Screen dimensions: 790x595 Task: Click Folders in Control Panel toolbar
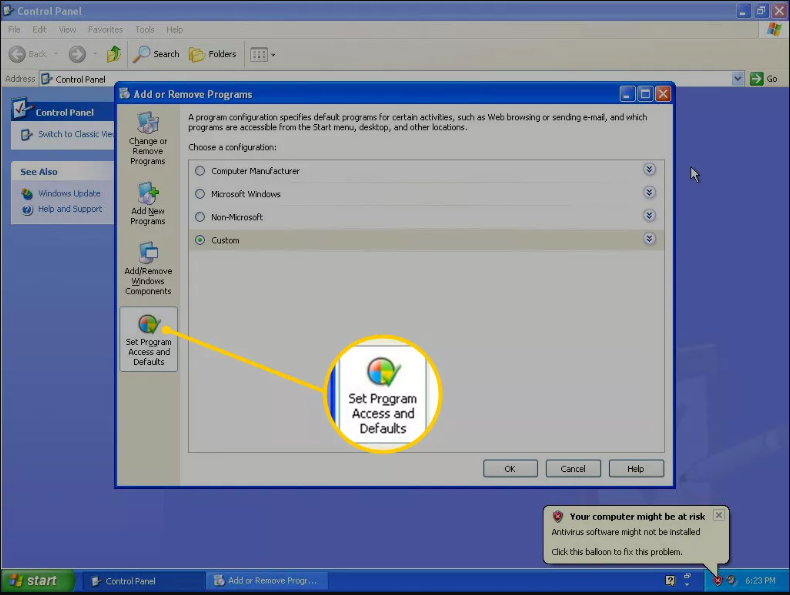[212, 54]
